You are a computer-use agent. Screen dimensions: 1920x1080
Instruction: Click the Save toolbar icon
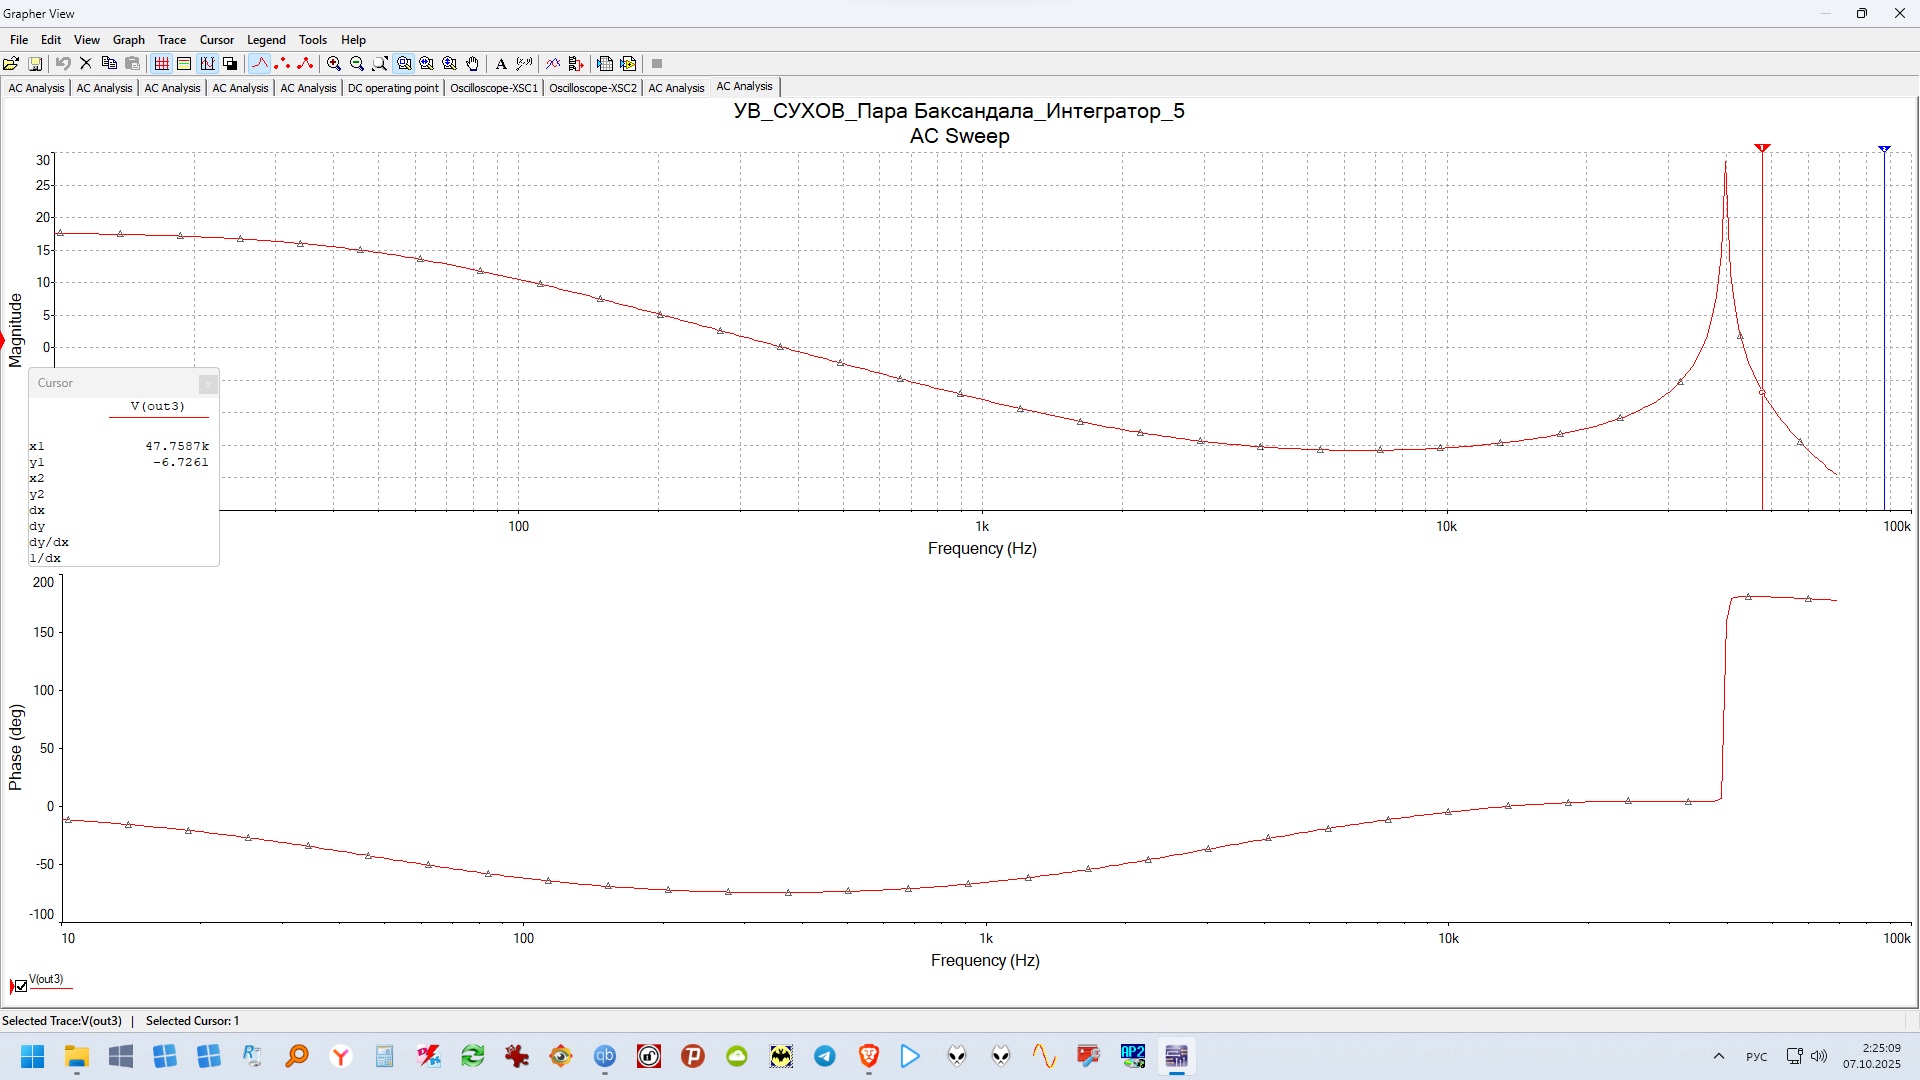(x=35, y=63)
